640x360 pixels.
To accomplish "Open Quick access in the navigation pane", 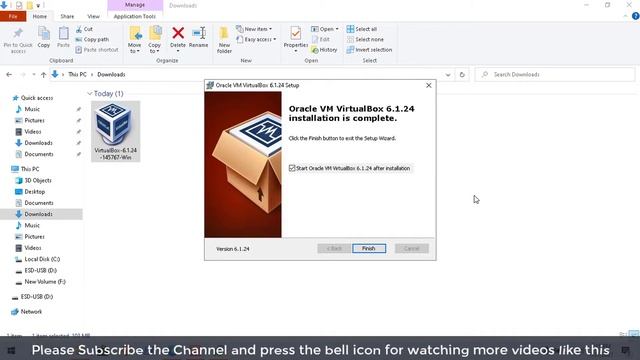I will pyautogui.click(x=37, y=98).
